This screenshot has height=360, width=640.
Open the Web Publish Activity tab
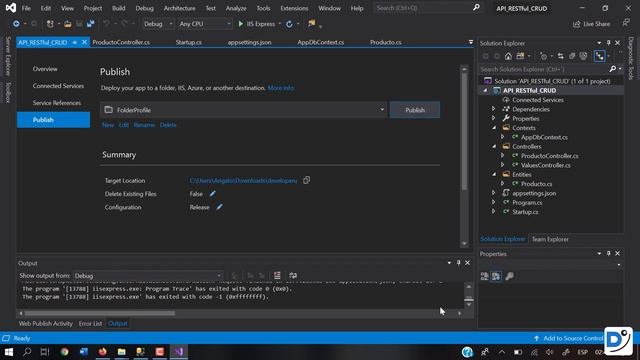[46, 323]
